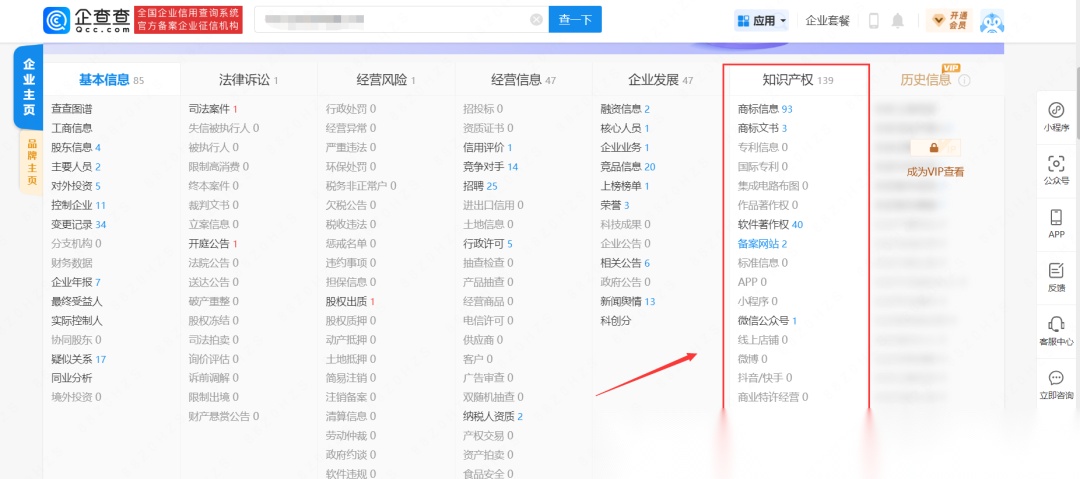This screenshot has width=1080, height=479.
Task: Open 小程序 from right sidebar
Action: pos(1056,117)
